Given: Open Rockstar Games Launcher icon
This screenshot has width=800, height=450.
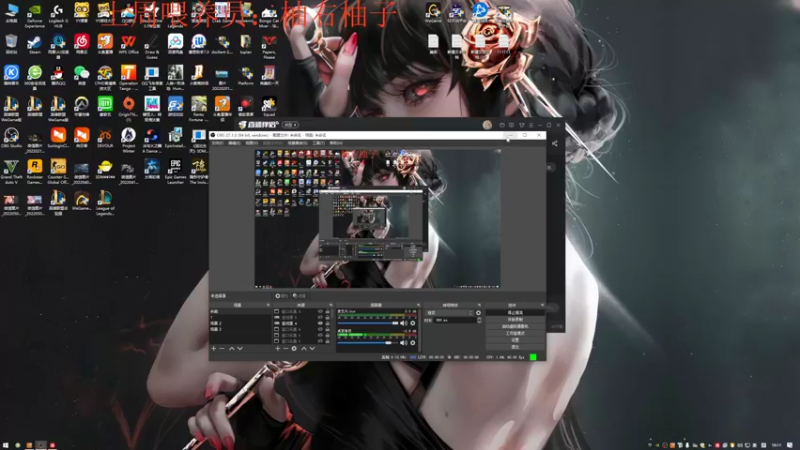Looking at the screenshot, I should [35, 171].
